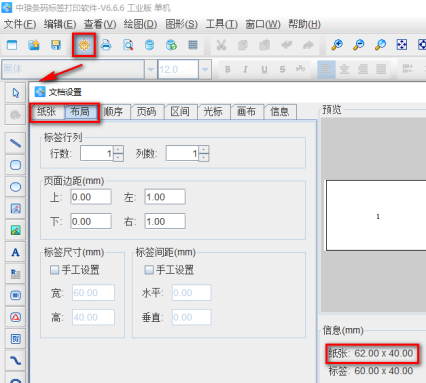Switch to the 区间 tab
Screen dimensions: 426x383
point(180,111)
